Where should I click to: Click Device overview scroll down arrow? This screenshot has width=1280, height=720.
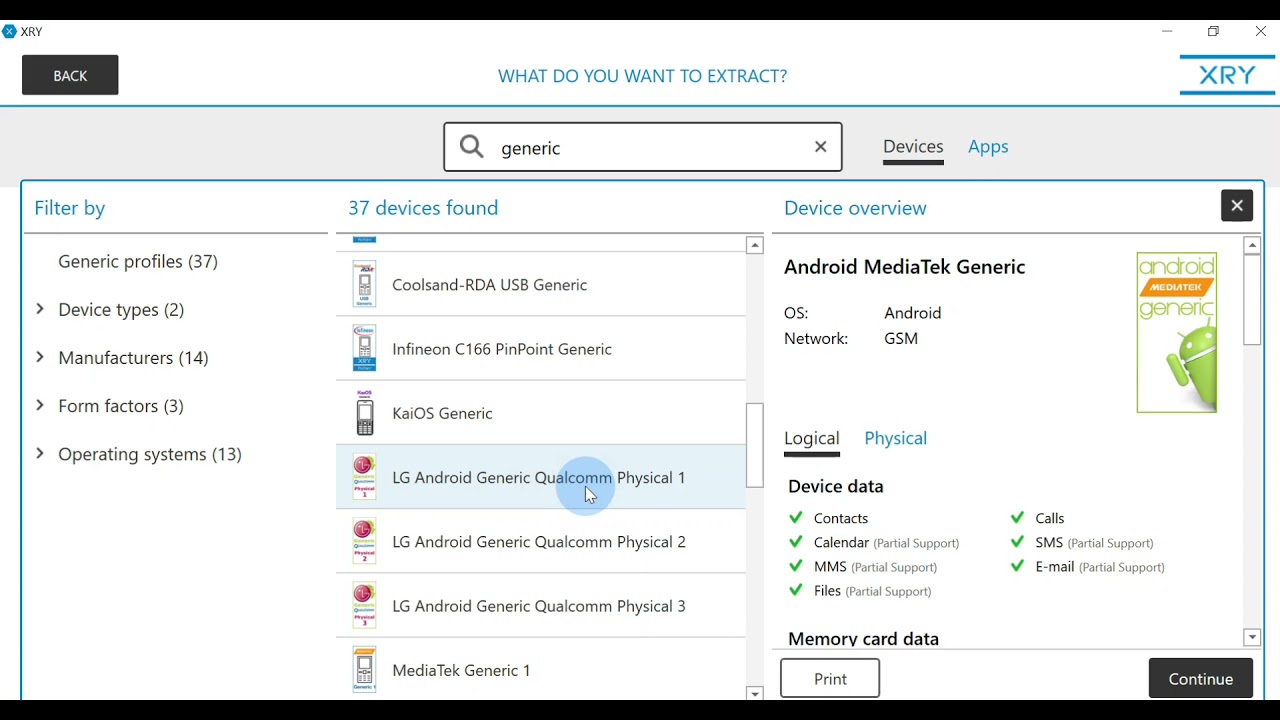pyautogui.click(x=1252, y=638)
